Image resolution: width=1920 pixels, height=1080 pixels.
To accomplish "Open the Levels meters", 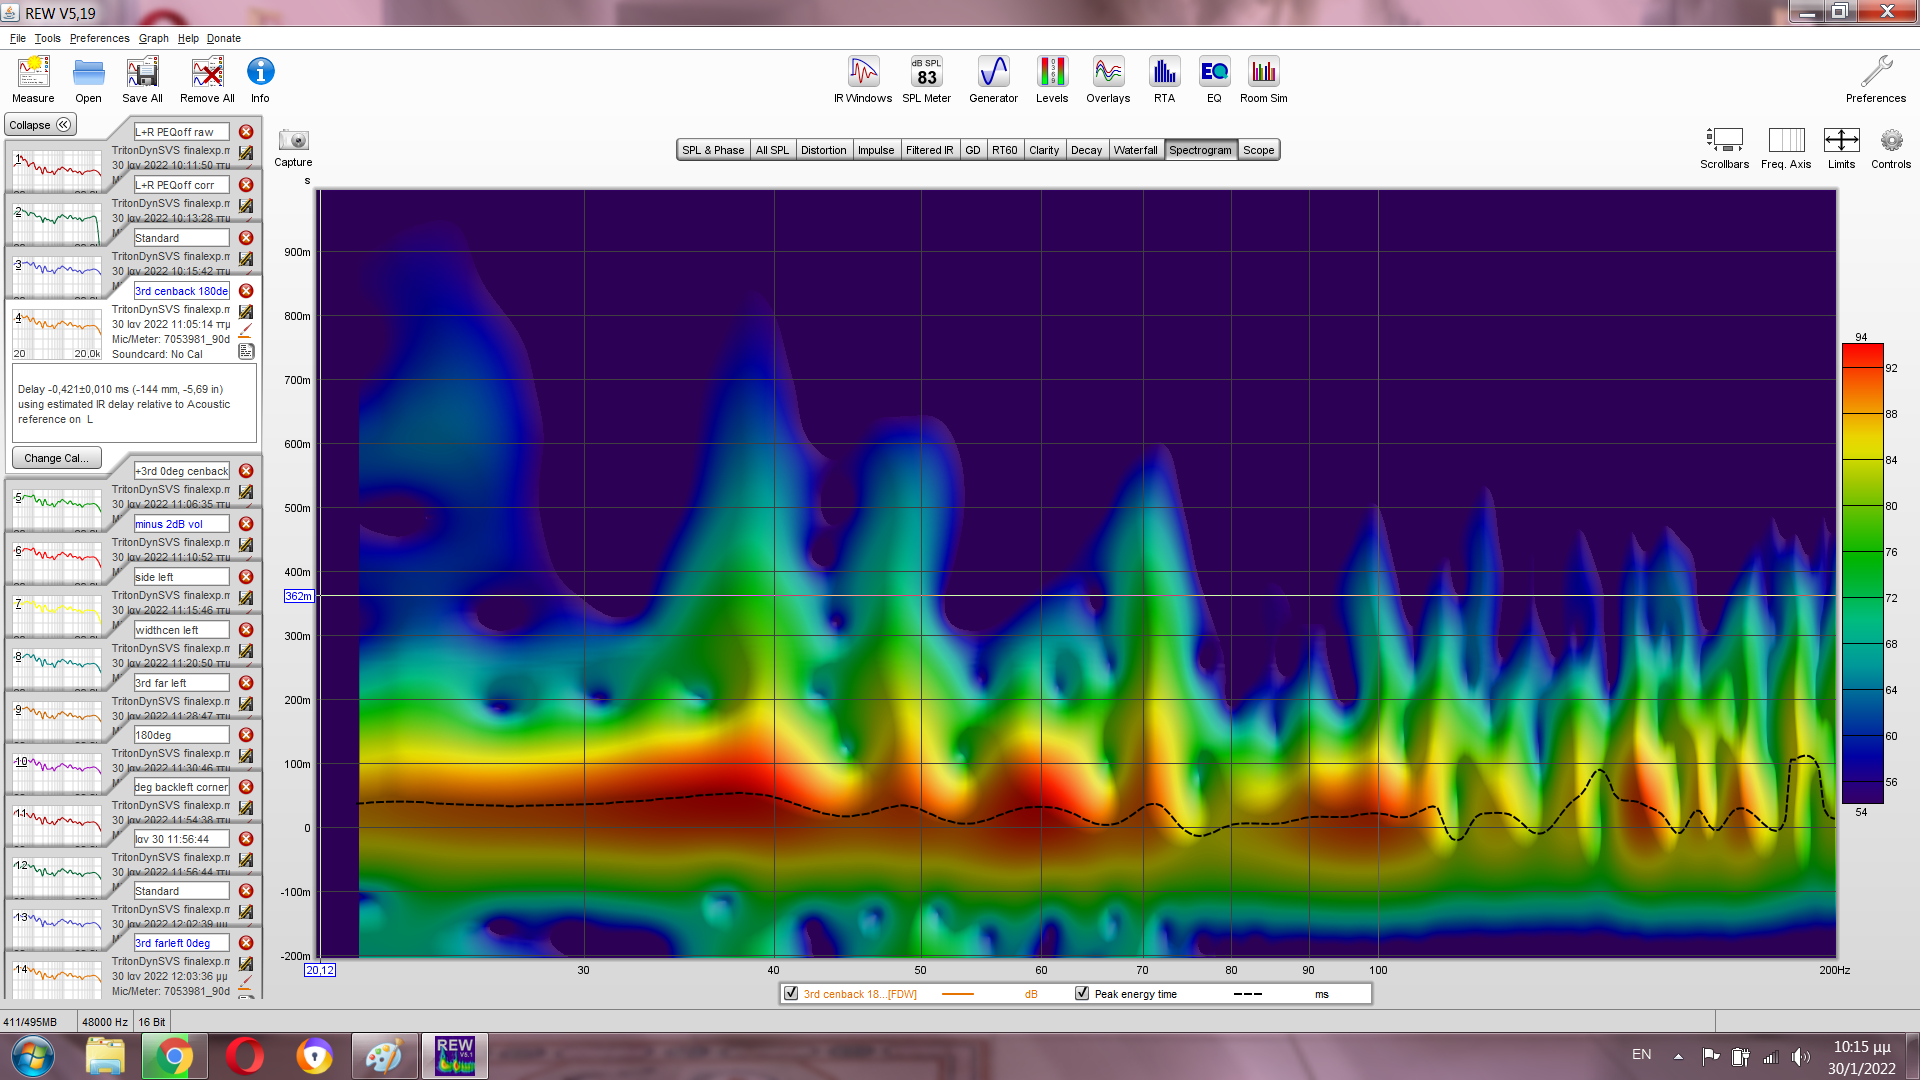I will (x=1052, y=80).
